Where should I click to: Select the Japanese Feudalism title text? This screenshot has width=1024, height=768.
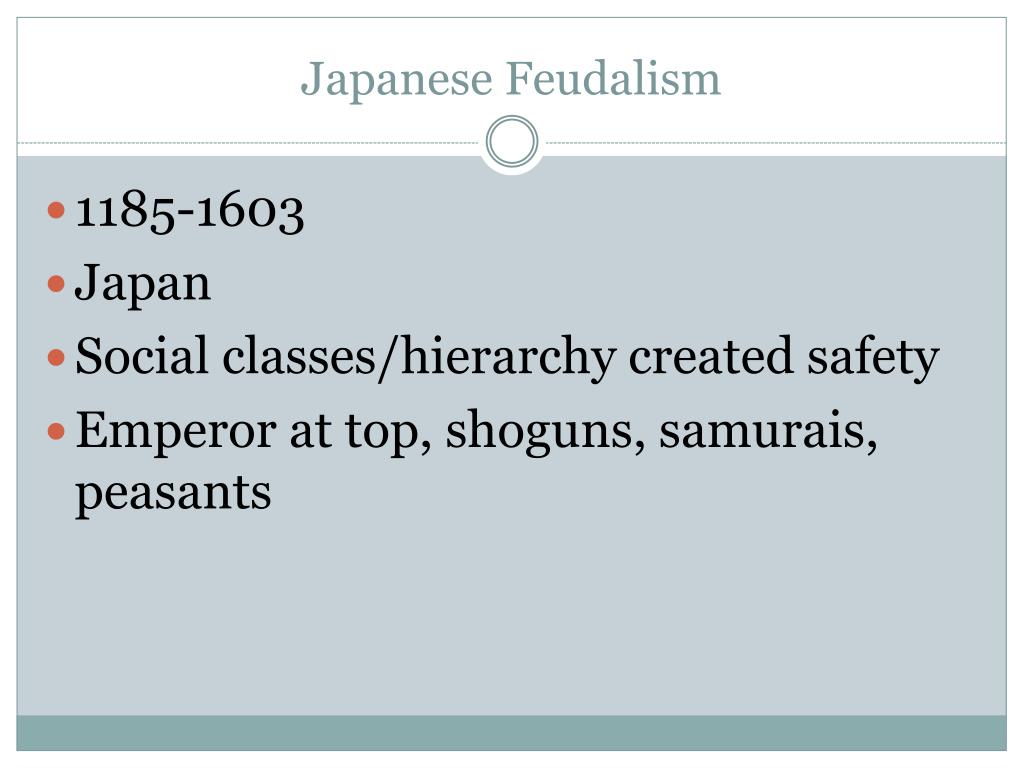click(x=511, y=79)
